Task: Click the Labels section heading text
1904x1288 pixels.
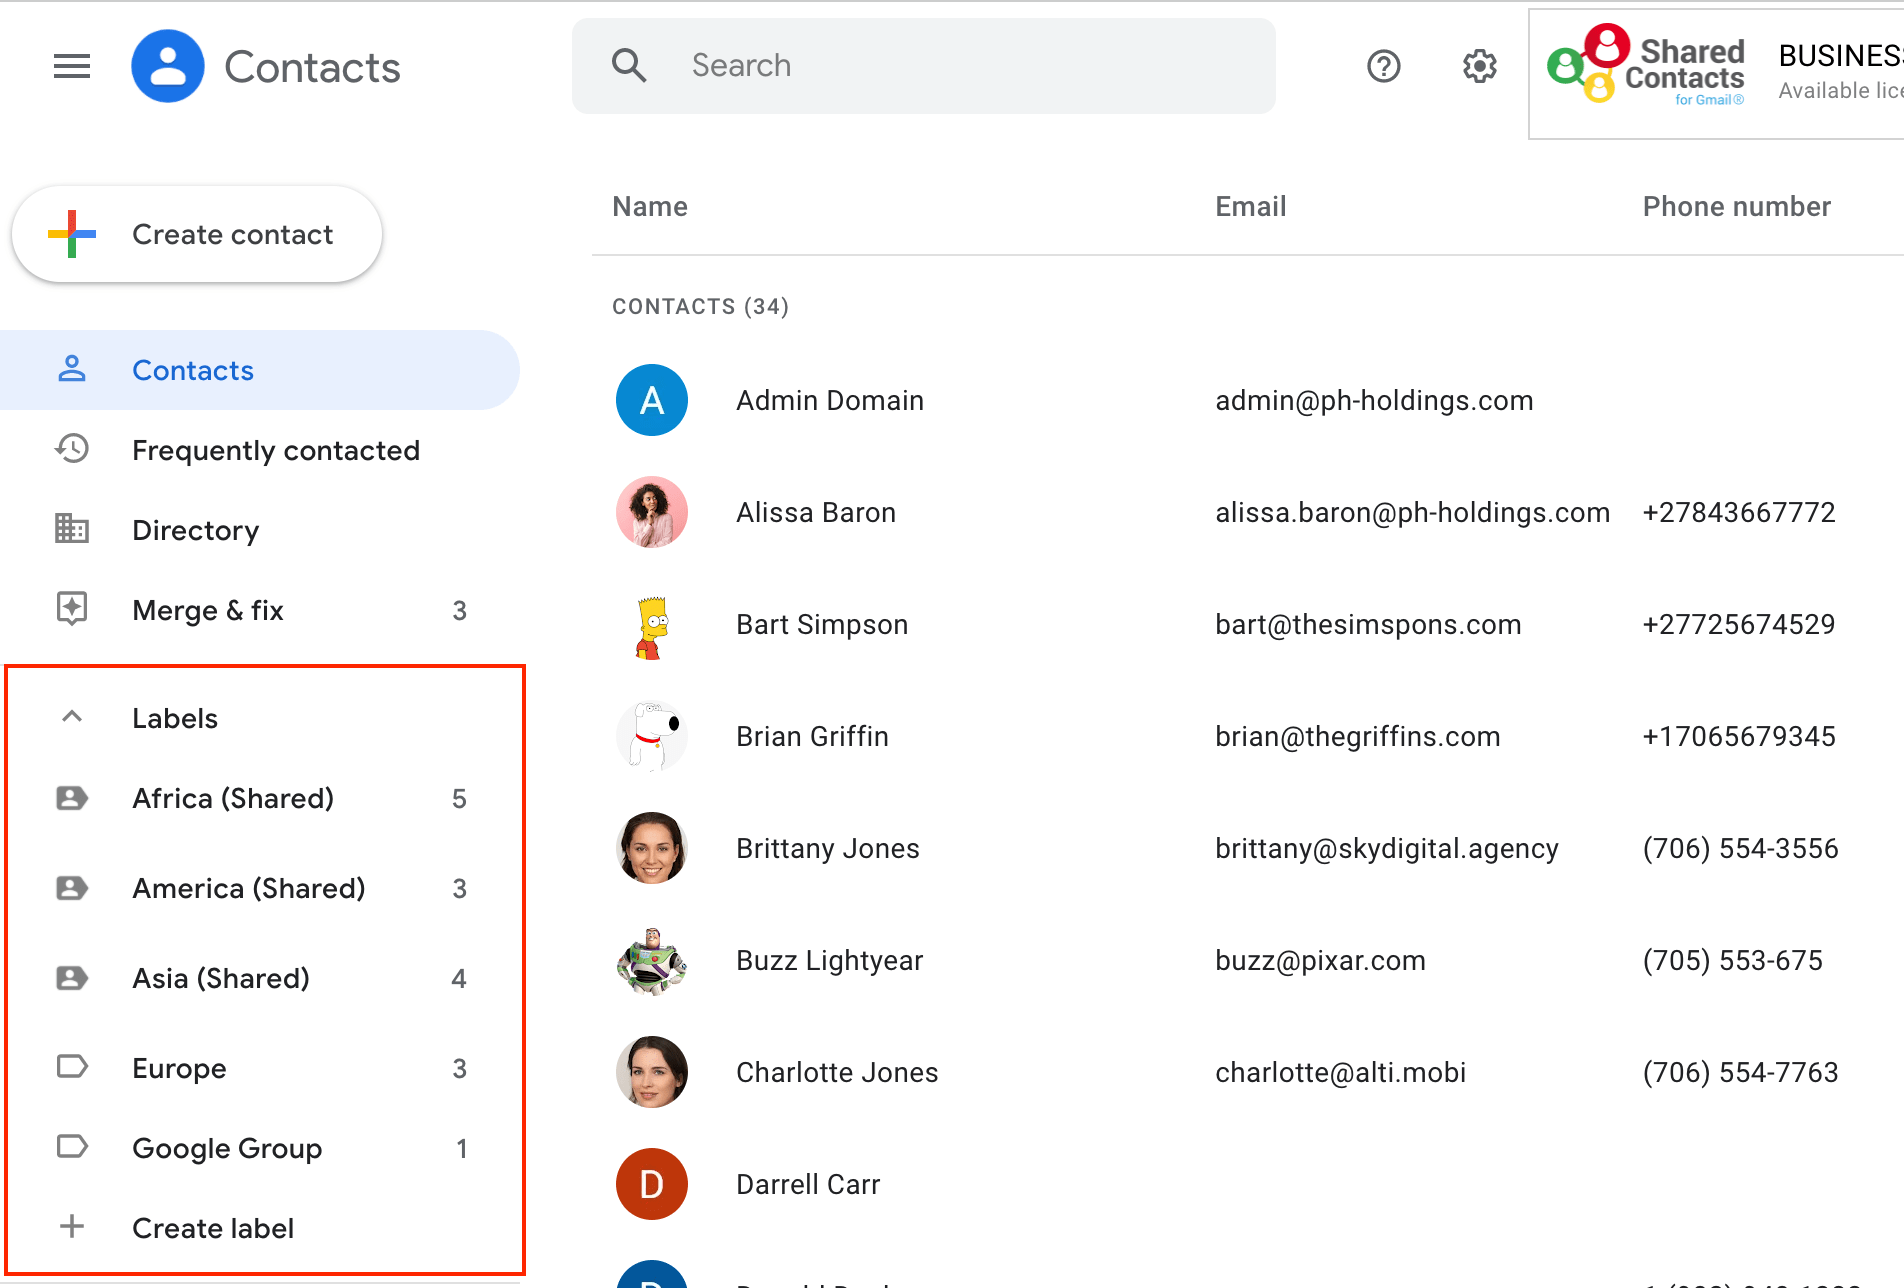Action: click(175, 718)
